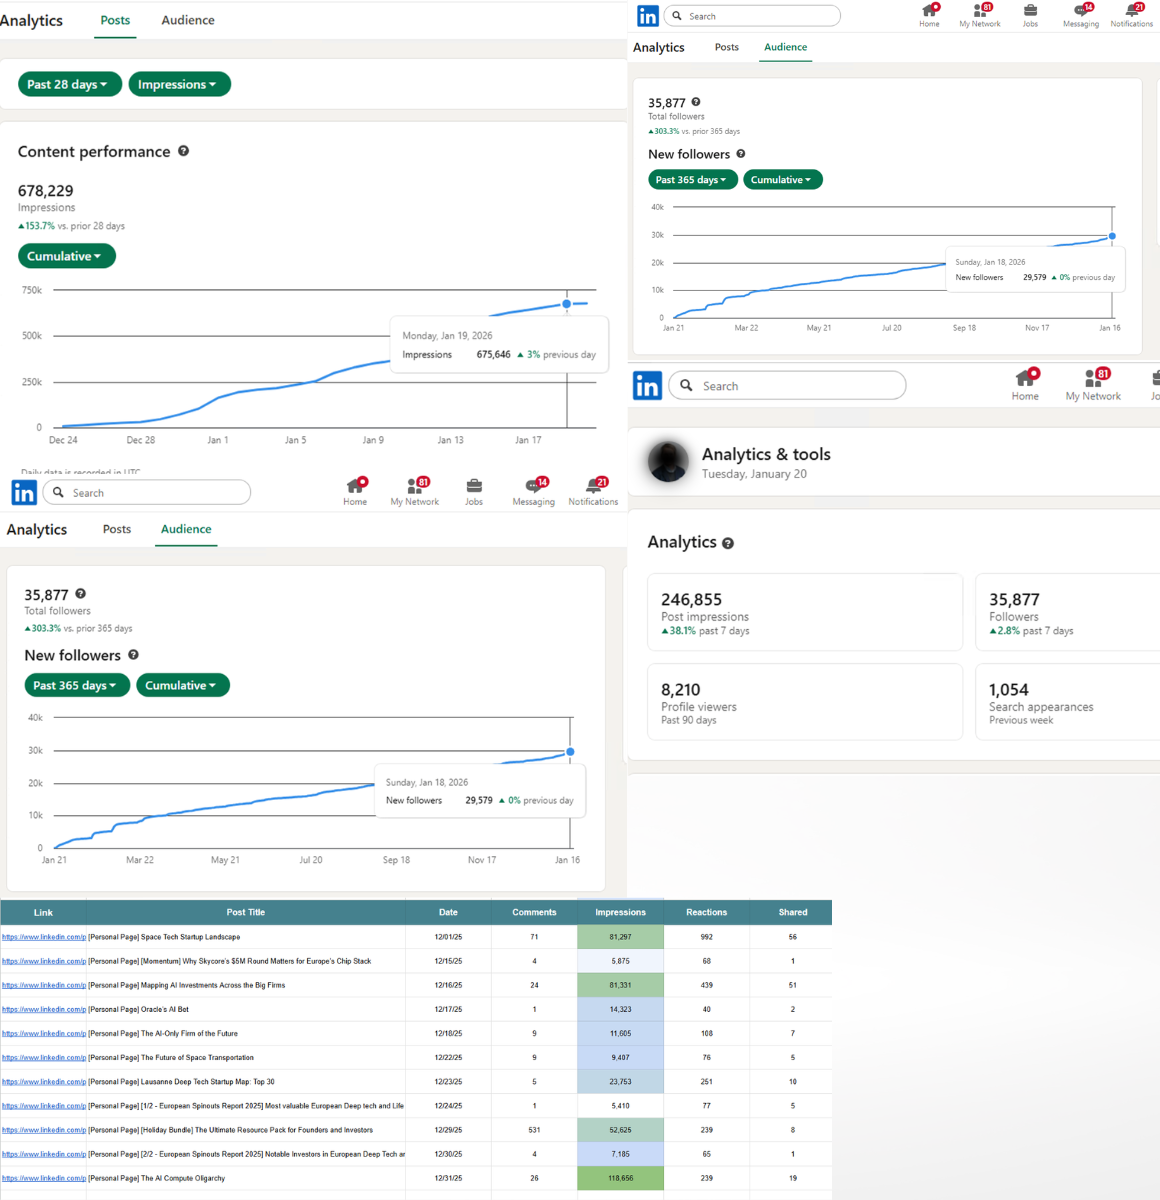
Task: Click the profile photo beside Analytics & tools
Action: [667, 461]
